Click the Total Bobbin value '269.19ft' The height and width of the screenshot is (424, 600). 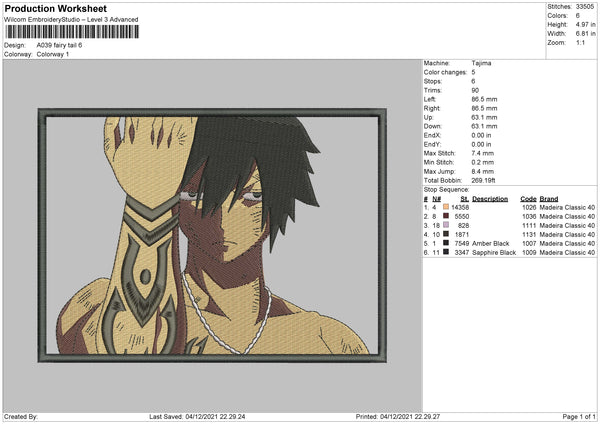pos(483,180)
